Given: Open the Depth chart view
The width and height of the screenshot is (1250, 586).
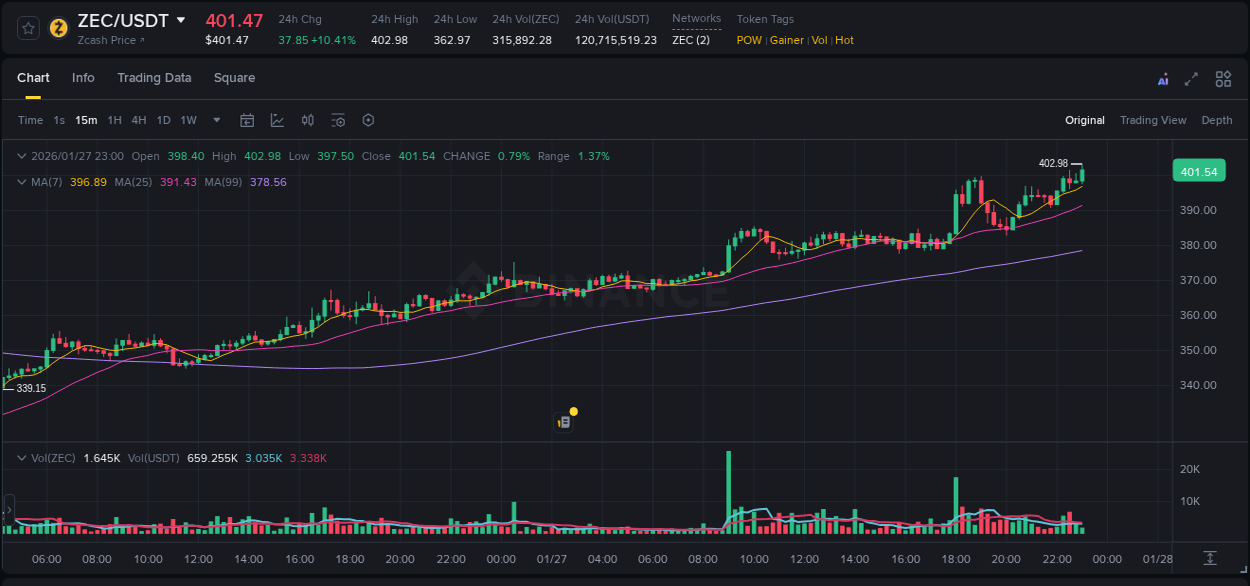Looking at the screenshot, I should click(x=1216, y=120).
